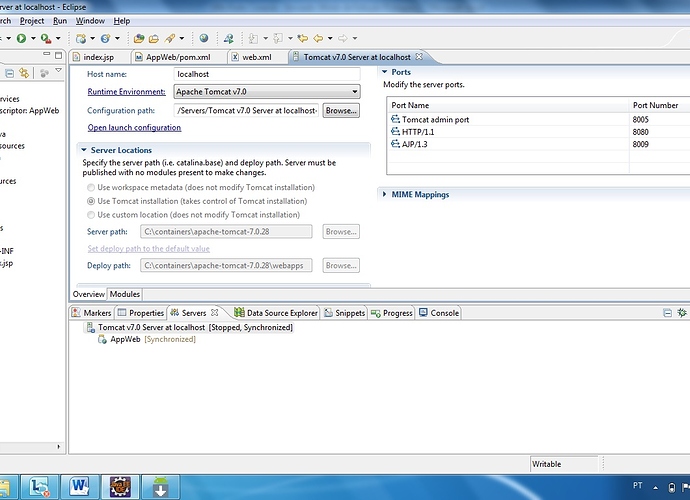Click the Tomcat admin port row icon
The height and width of the screenshot is (500, 690).
tap(395, 119)
